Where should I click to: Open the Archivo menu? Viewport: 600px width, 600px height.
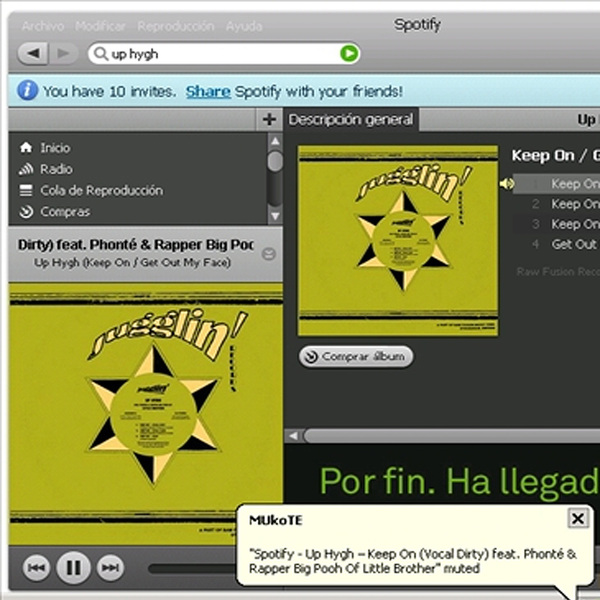[x=43, y=26]
